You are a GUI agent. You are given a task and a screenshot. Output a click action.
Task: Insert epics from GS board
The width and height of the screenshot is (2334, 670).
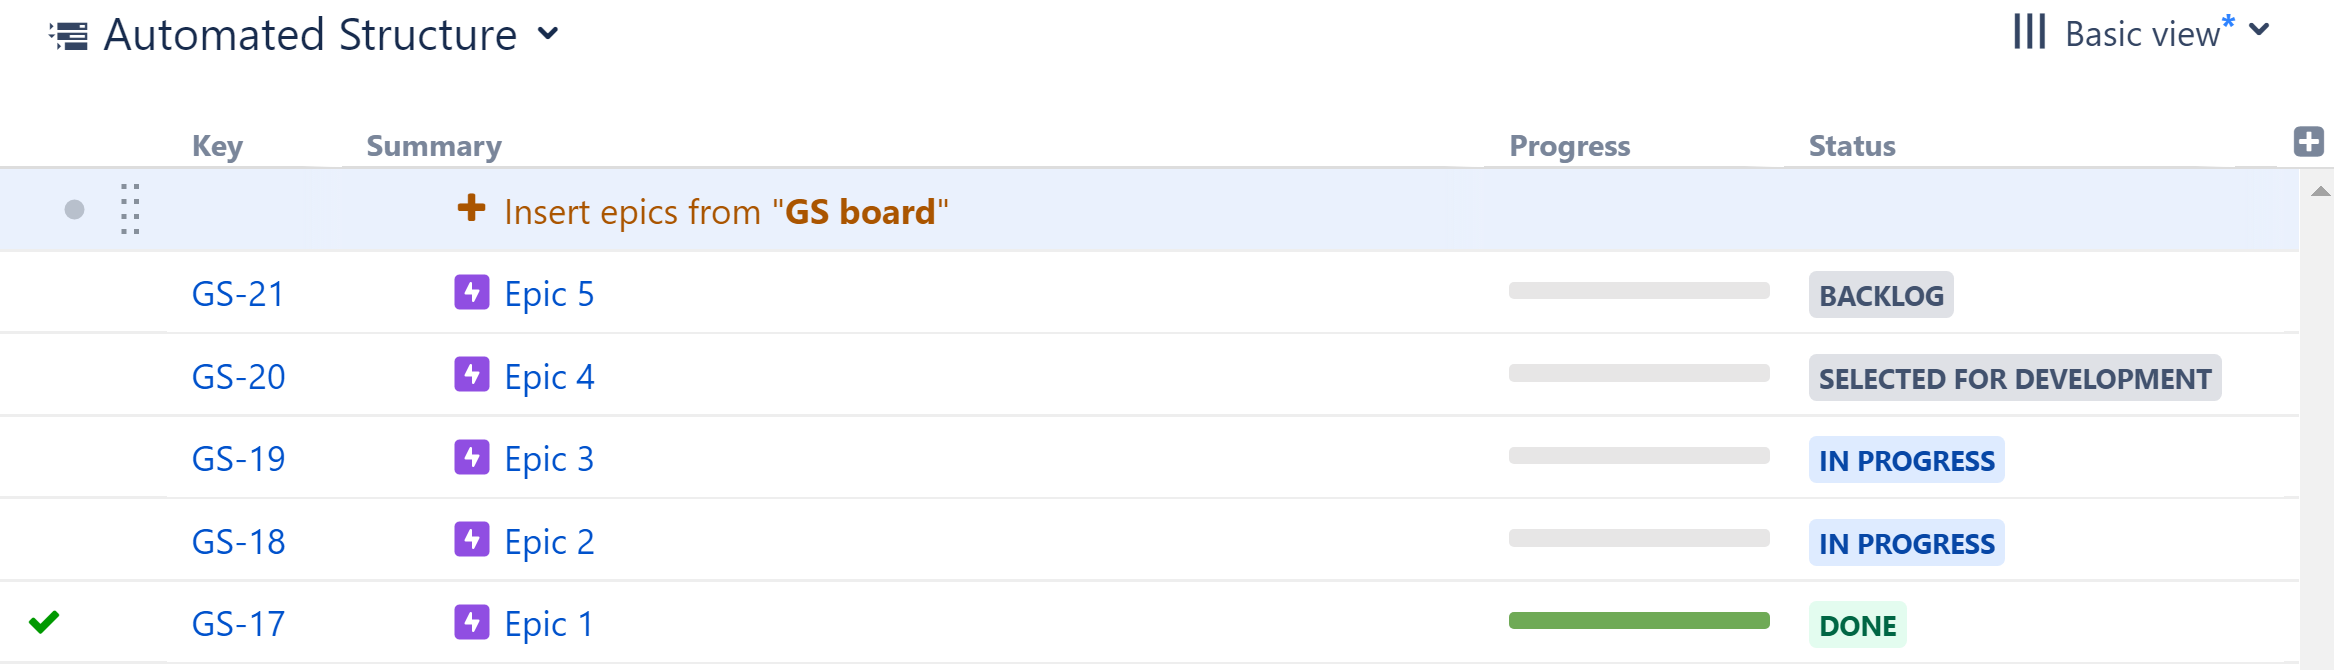[725, 211]
